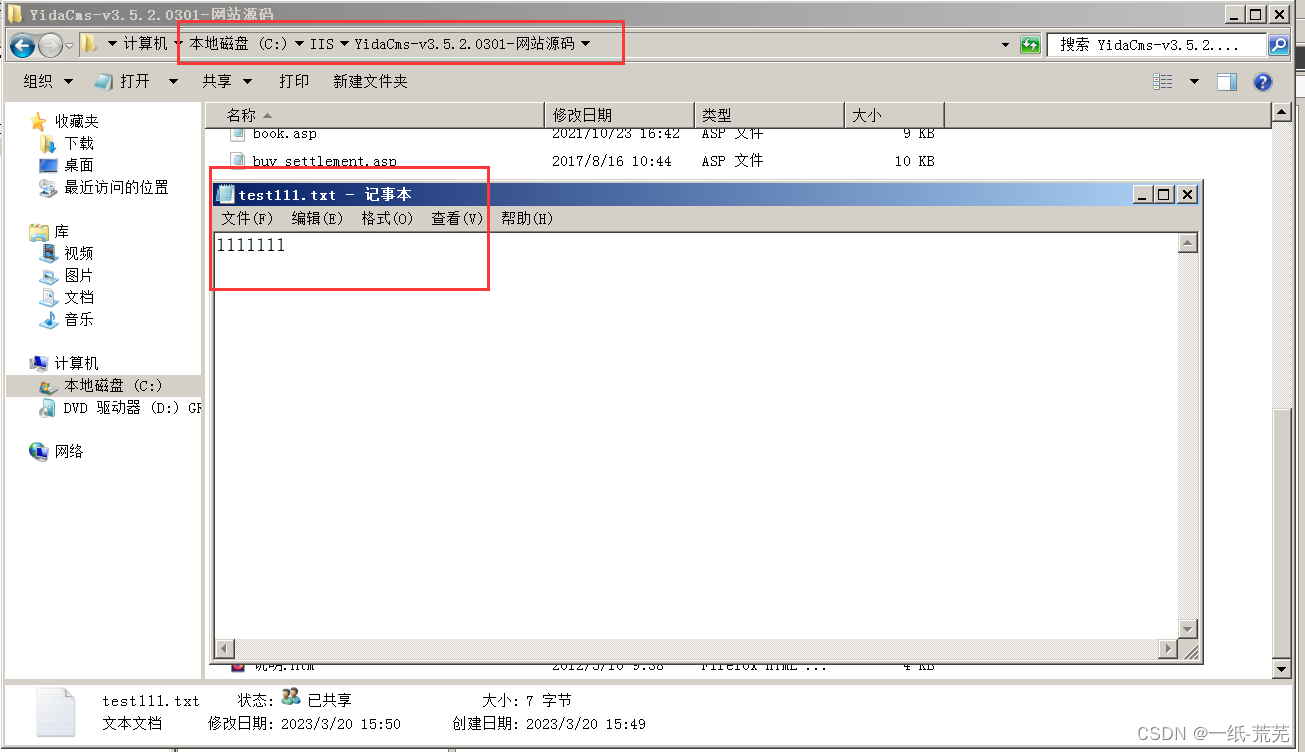
Task: Toggle the preview pane icon
Action: (1227, 82)
